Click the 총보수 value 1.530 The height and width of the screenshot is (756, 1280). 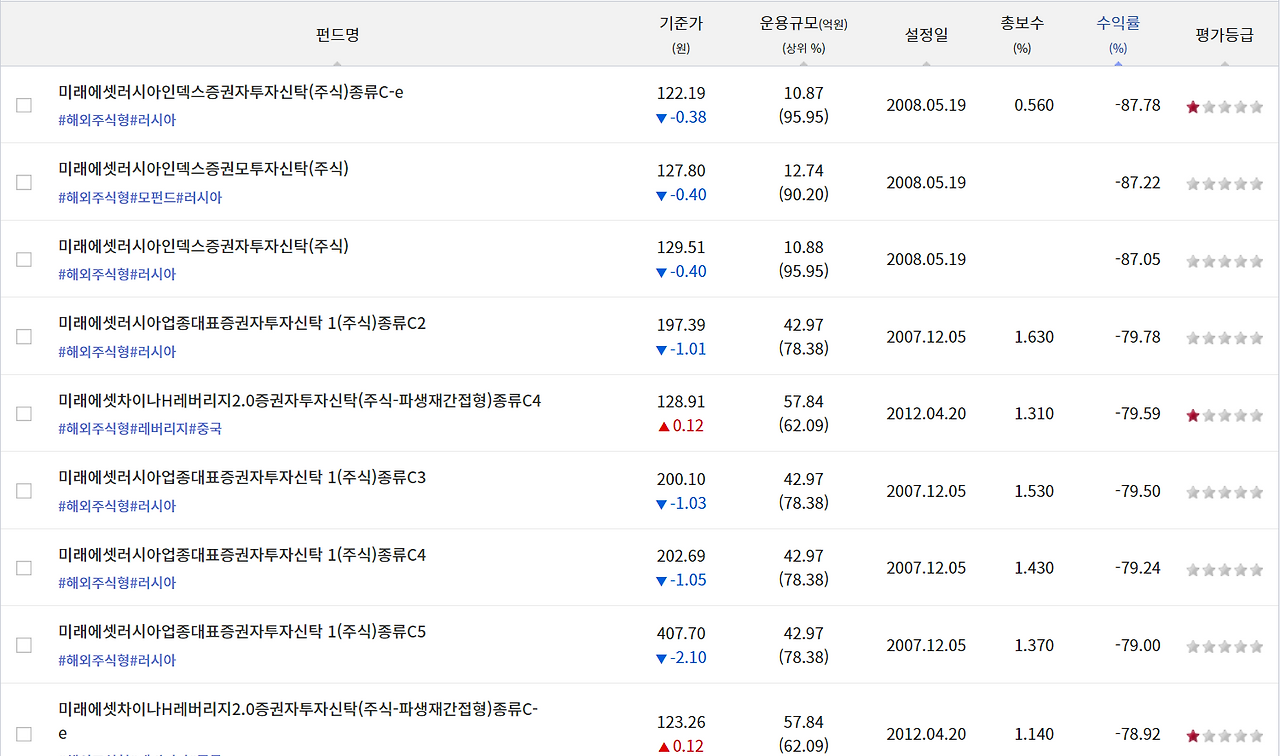(1034, 491)
